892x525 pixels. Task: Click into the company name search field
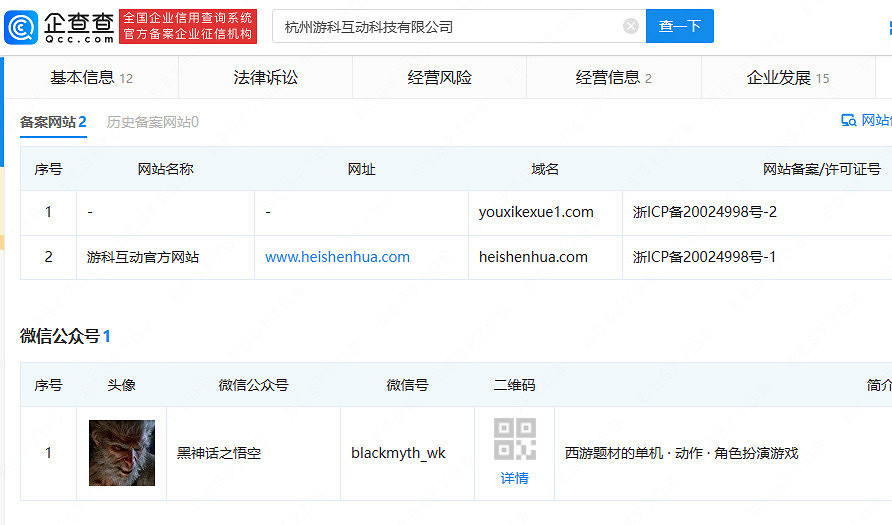450,26
